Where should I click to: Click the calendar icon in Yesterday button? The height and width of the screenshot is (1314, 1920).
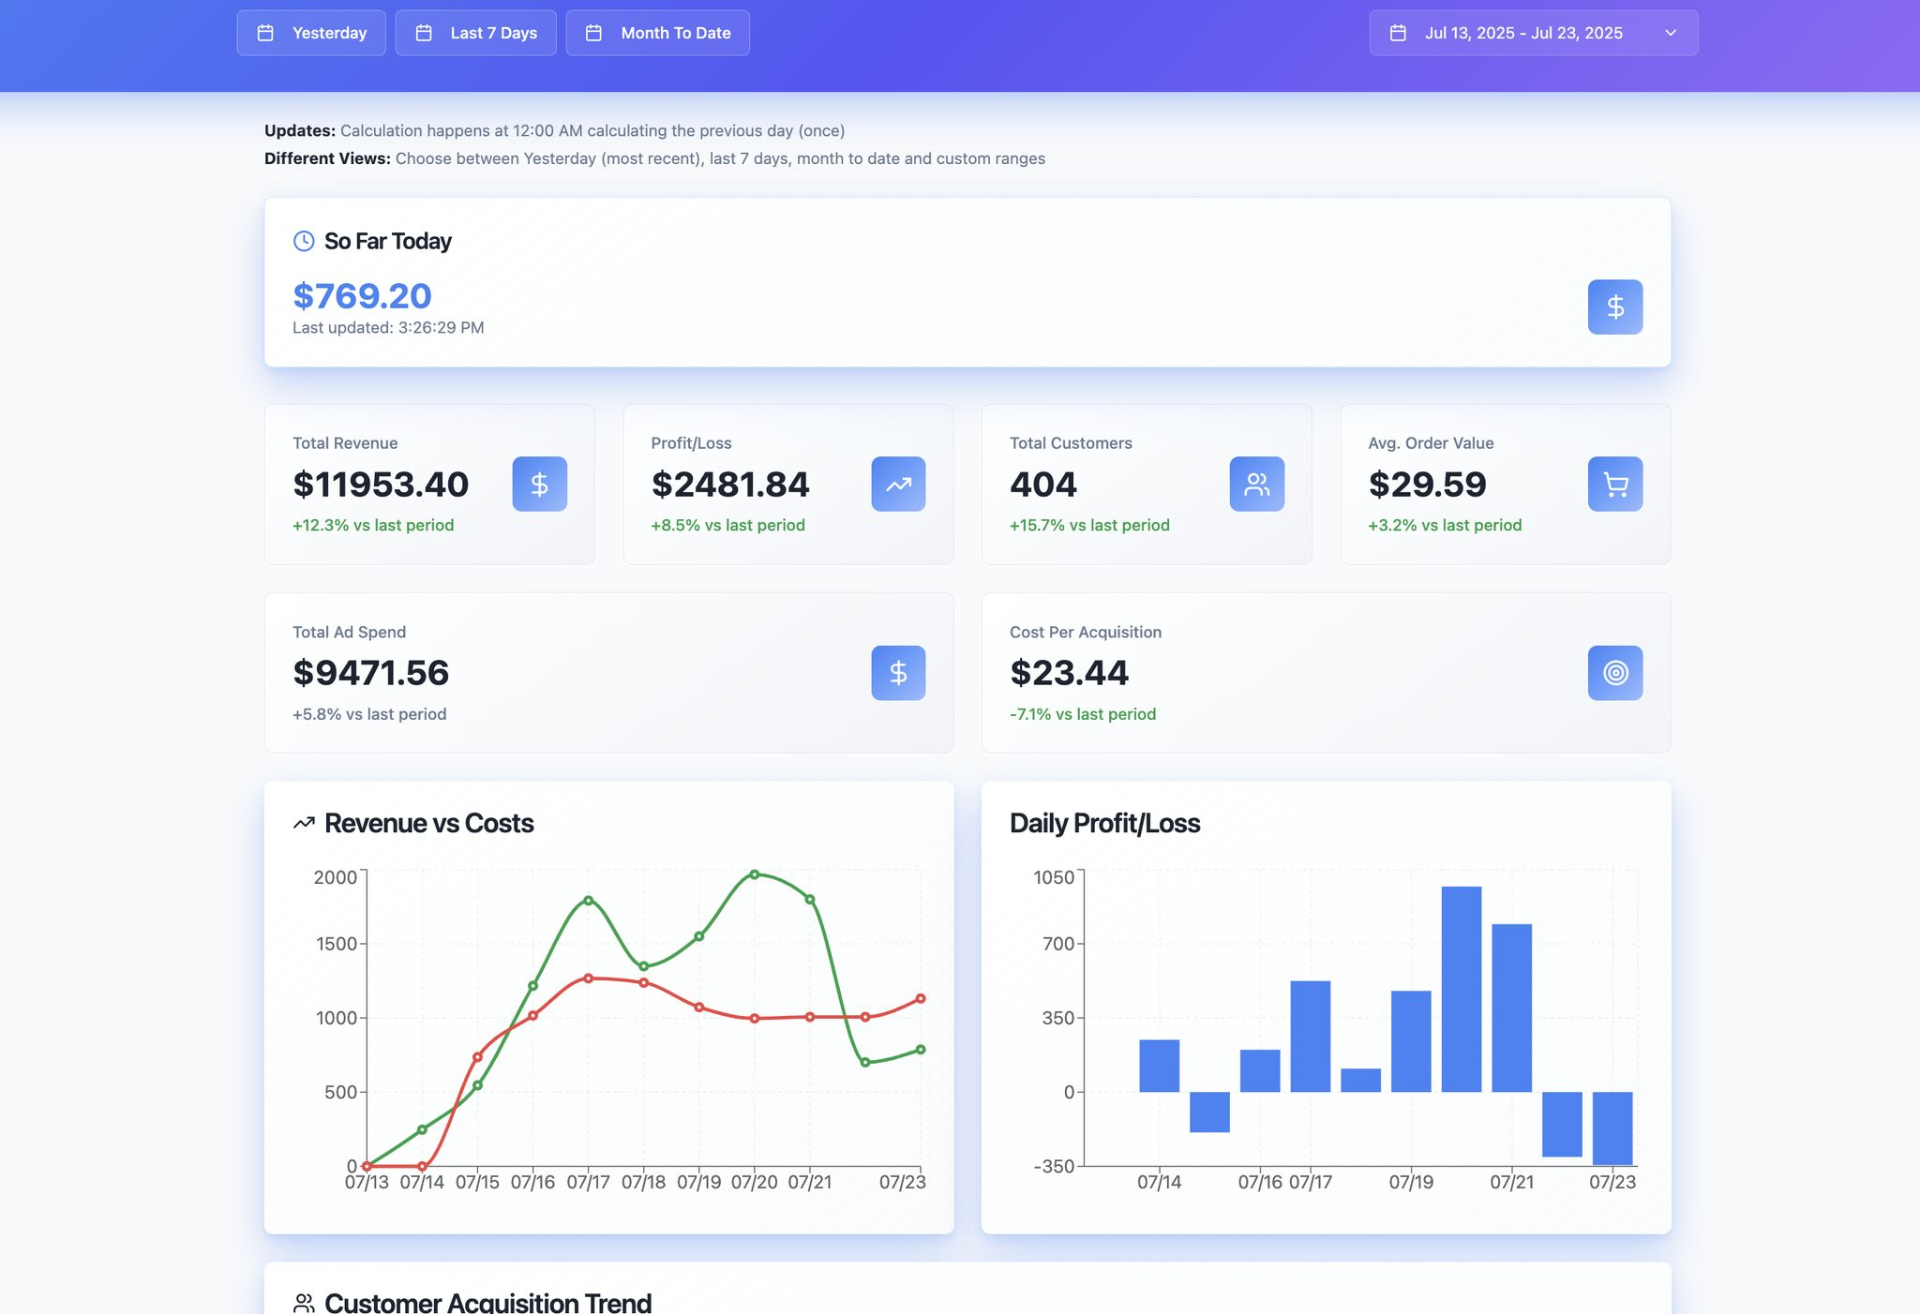click(x=266, y=33)
